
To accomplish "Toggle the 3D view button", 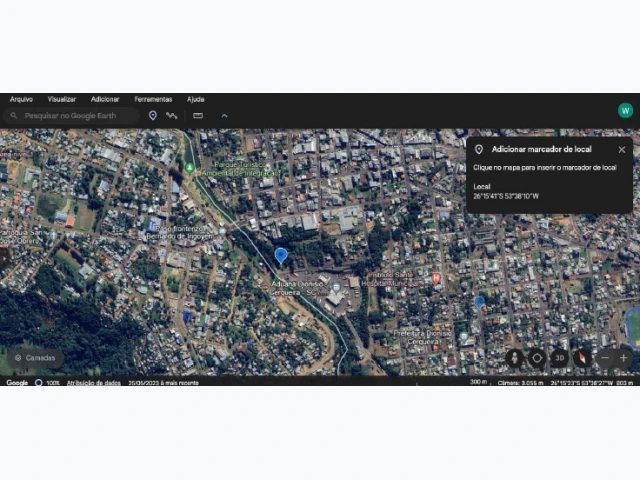I will point(559,358).
